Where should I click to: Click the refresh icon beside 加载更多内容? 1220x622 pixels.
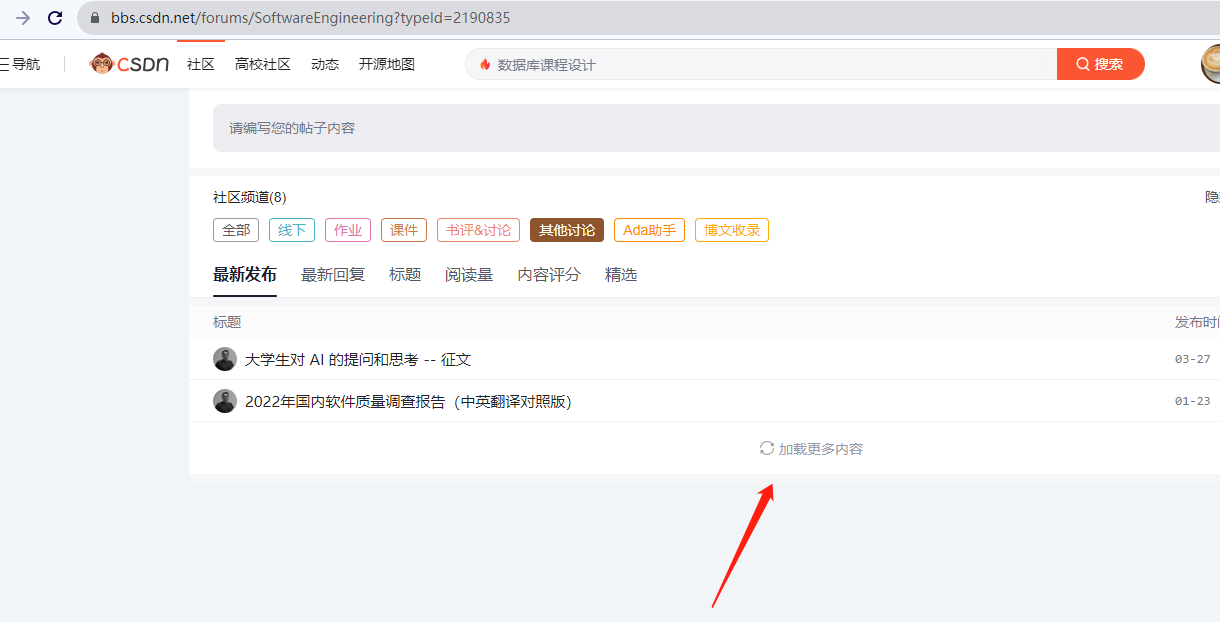pos(767,449)
